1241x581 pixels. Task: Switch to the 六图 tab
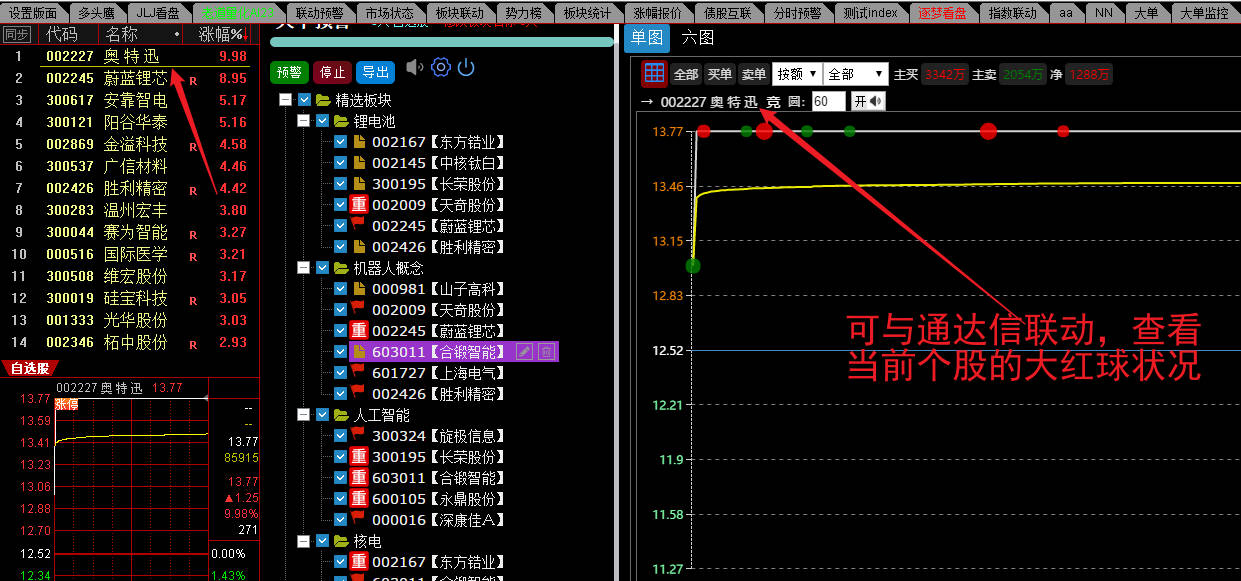coord(698,38)
